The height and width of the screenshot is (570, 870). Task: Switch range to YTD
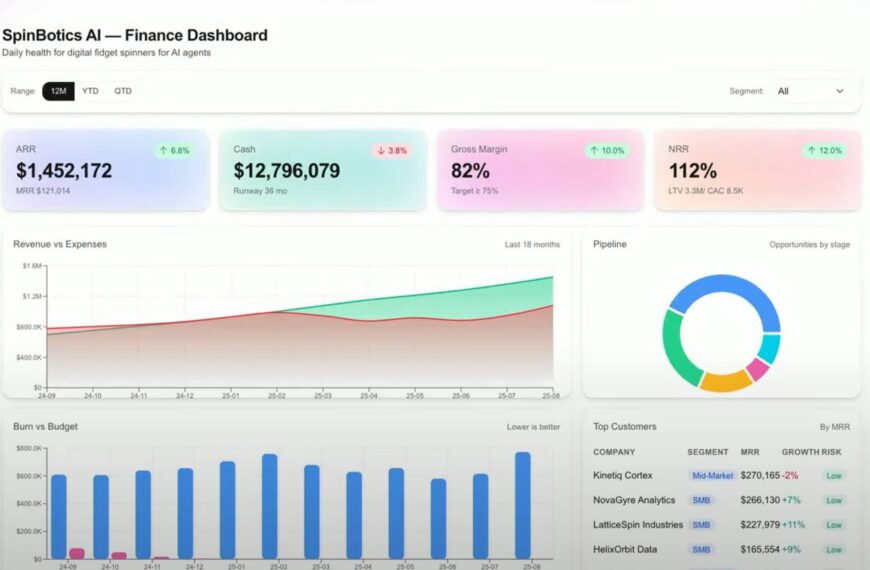(90, 91)
